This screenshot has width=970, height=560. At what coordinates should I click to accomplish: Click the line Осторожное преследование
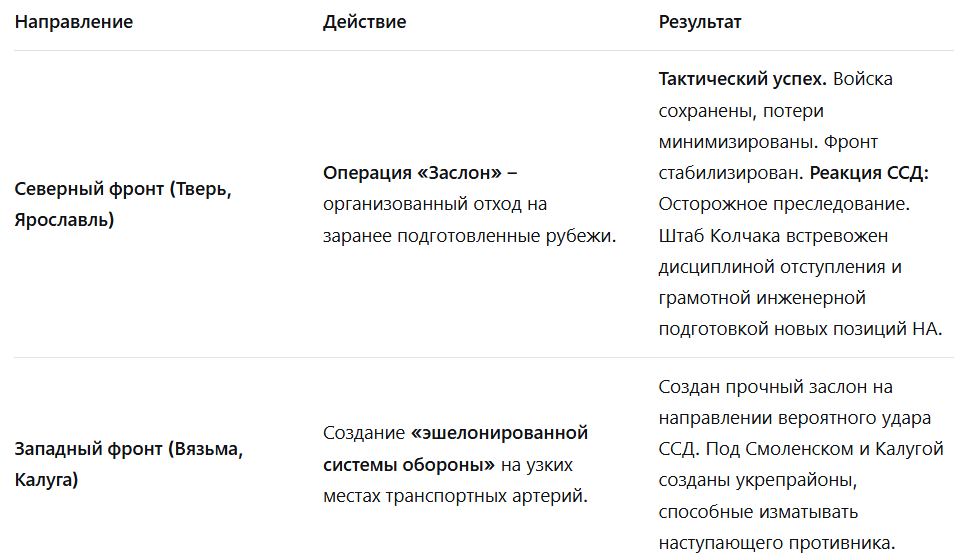(x=784, y=204)
